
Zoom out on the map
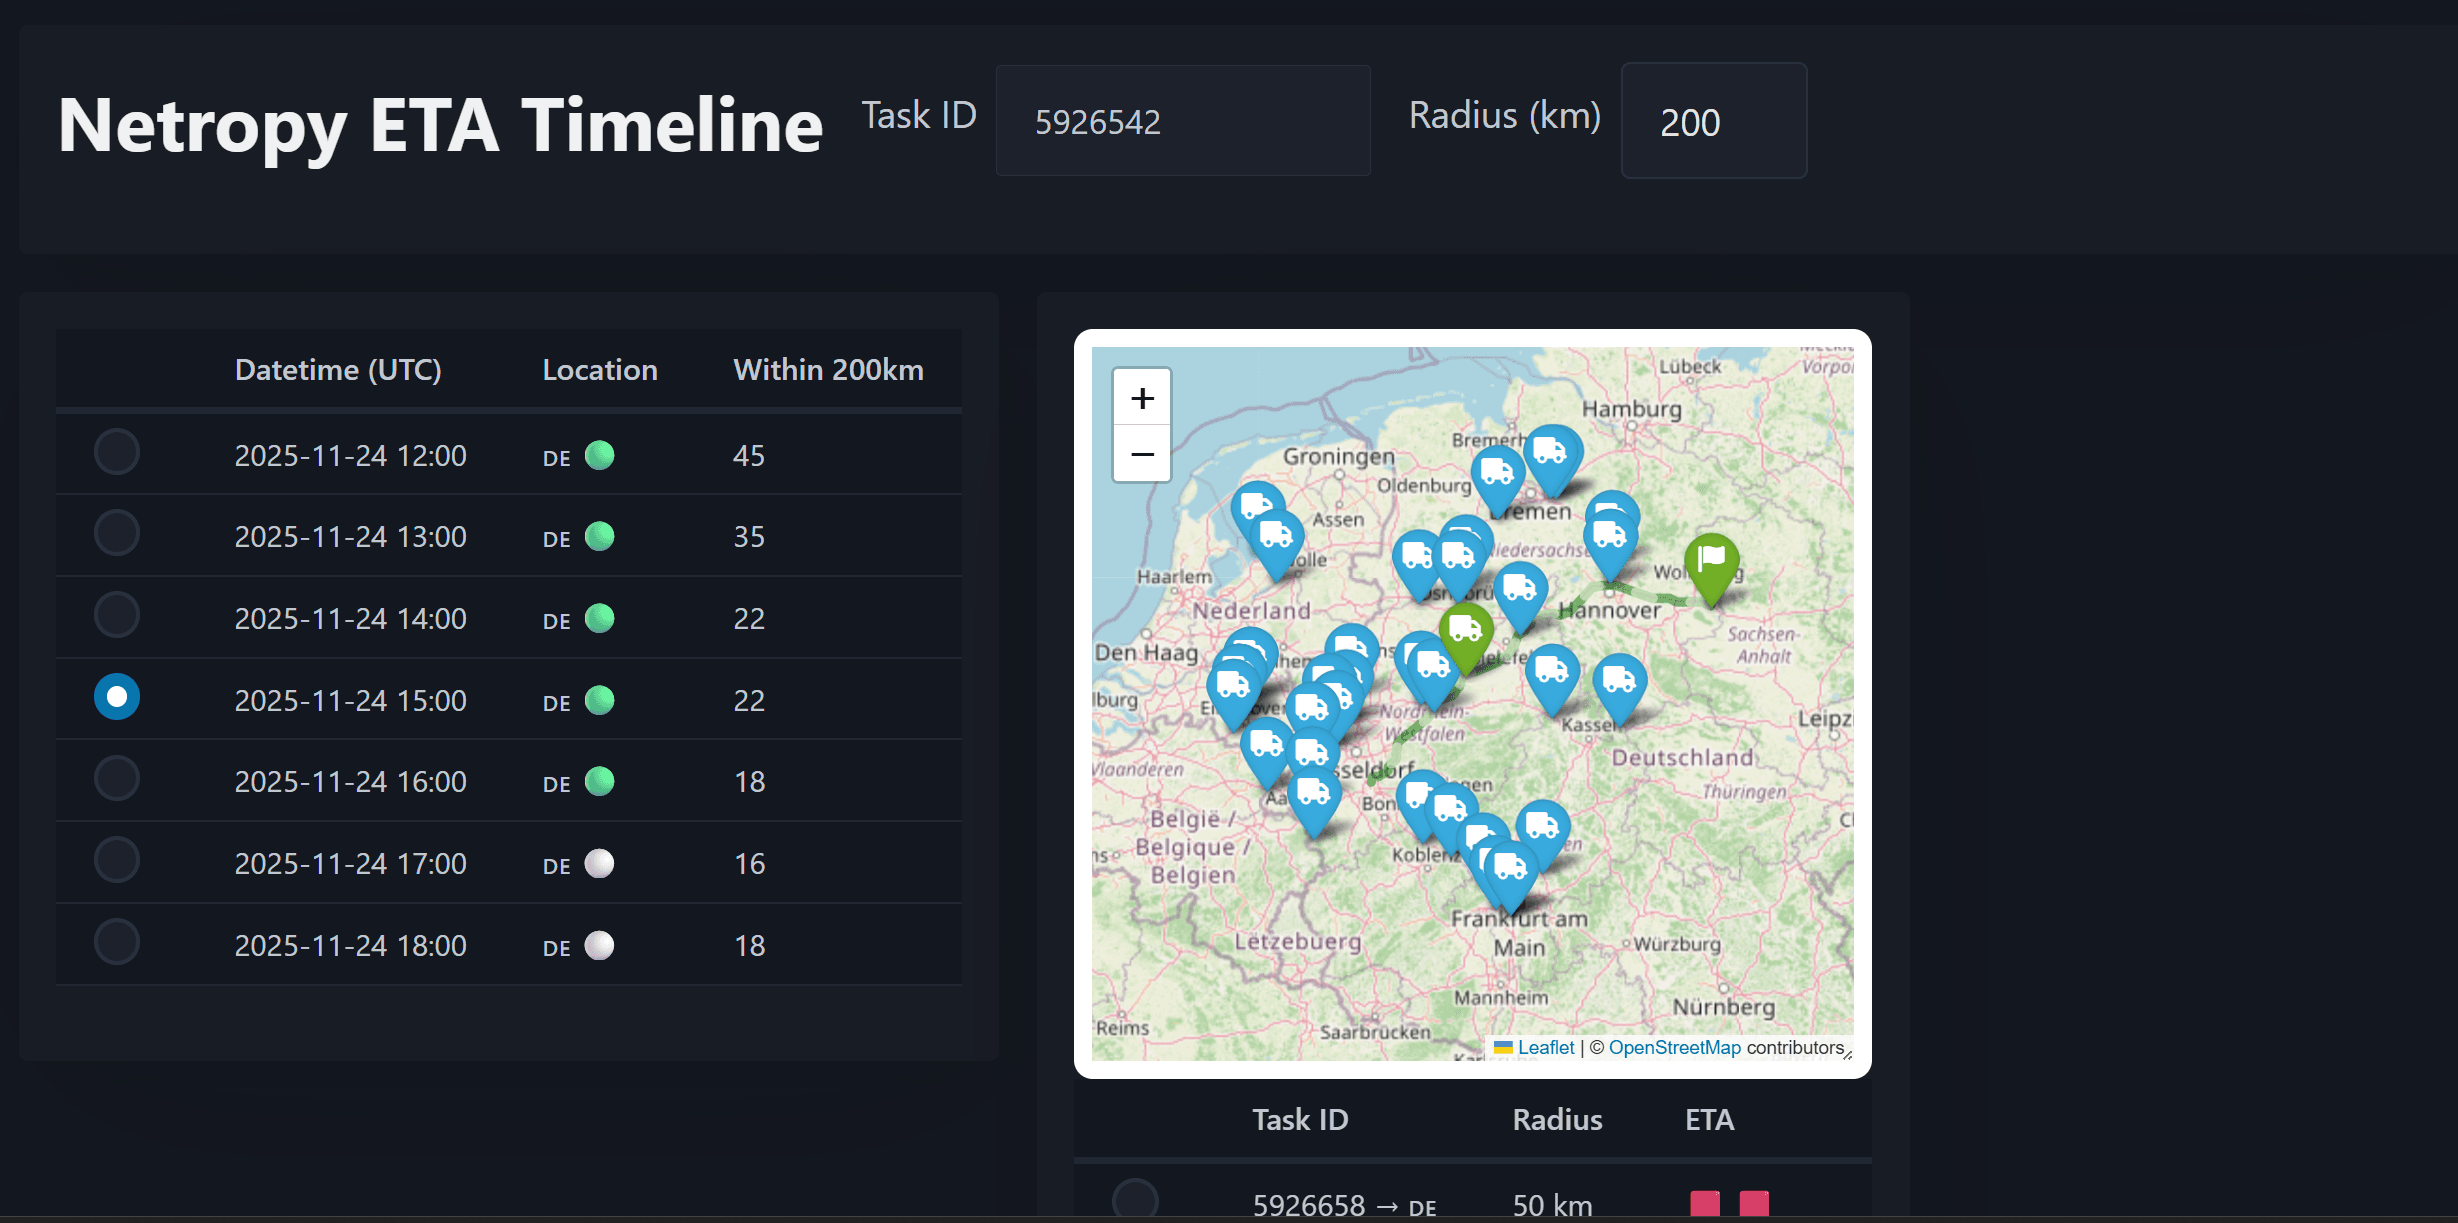(x=1142, y=454)
